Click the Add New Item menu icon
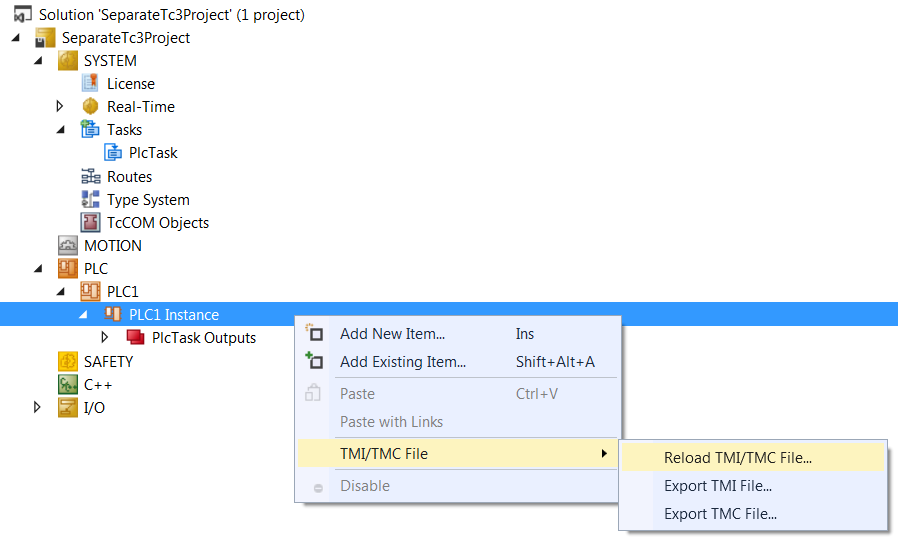The height and width of the screenshot is (540, 898). [x=314, y=333]
